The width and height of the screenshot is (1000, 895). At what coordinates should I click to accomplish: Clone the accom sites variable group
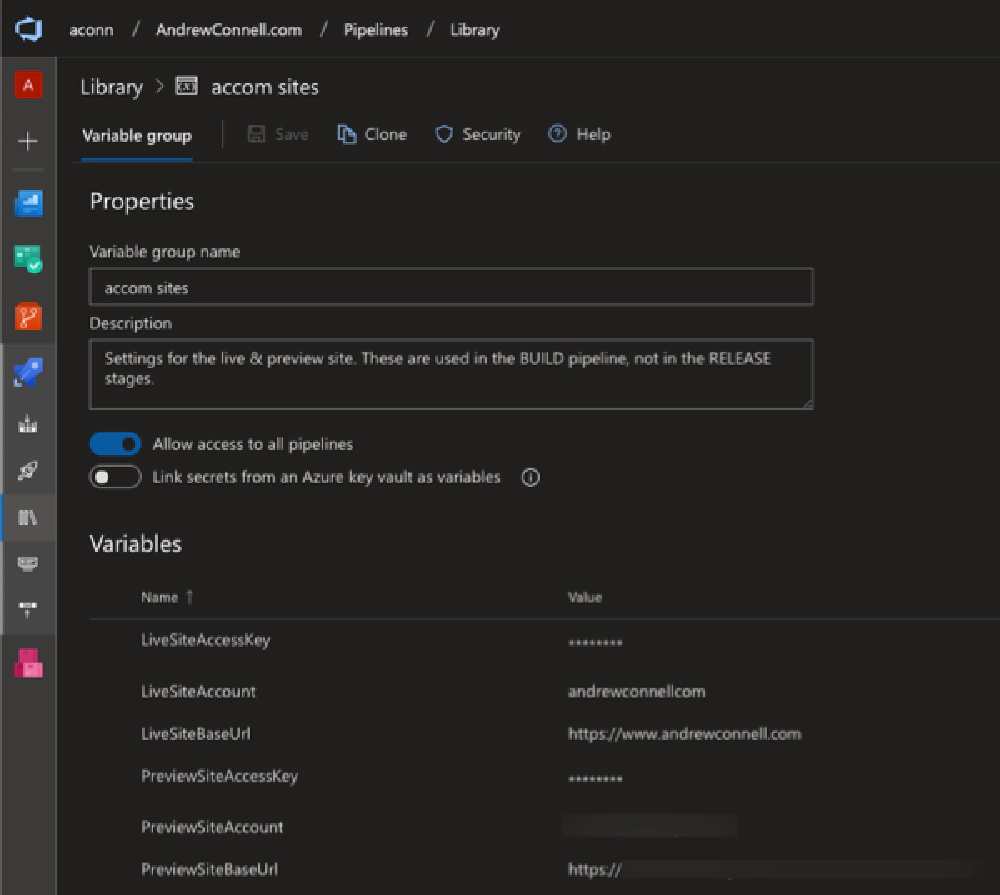[372, 134]
